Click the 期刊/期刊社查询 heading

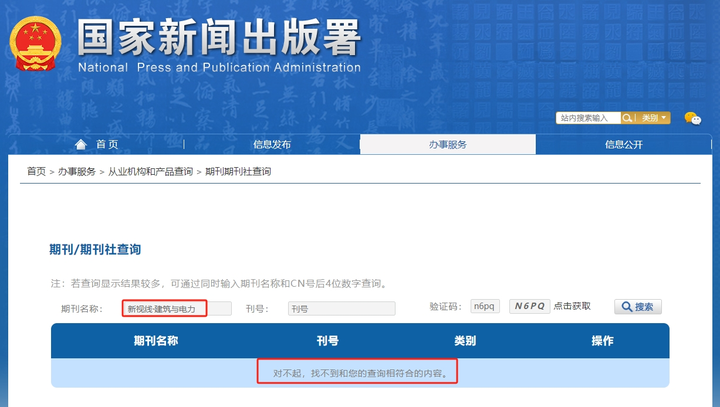[95, 249]
